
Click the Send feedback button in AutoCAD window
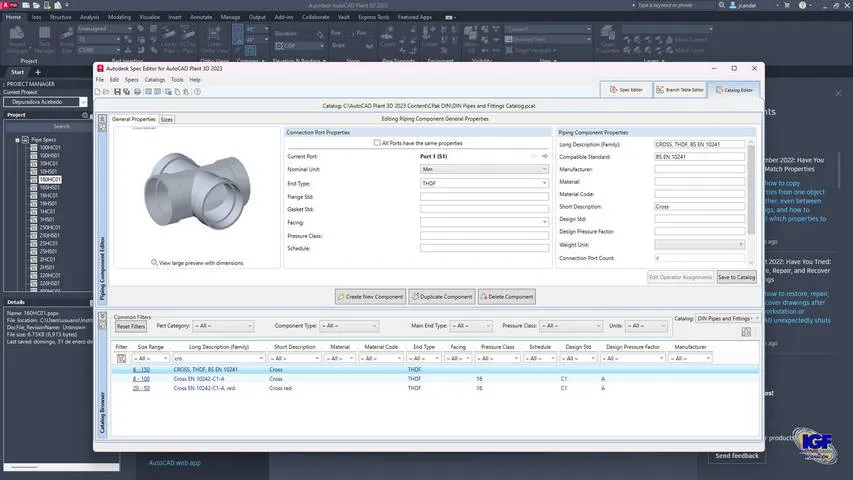(x=737, y=456)
